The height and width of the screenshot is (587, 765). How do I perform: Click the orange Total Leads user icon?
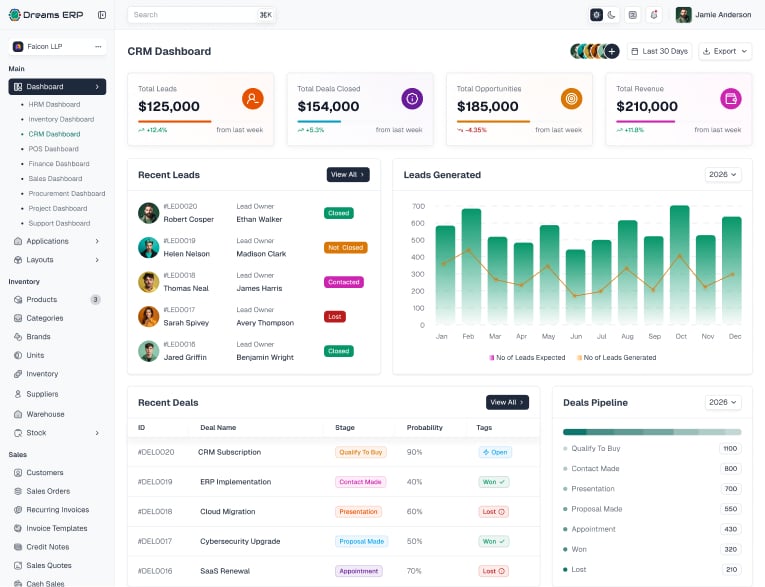[x=252, y=99]
